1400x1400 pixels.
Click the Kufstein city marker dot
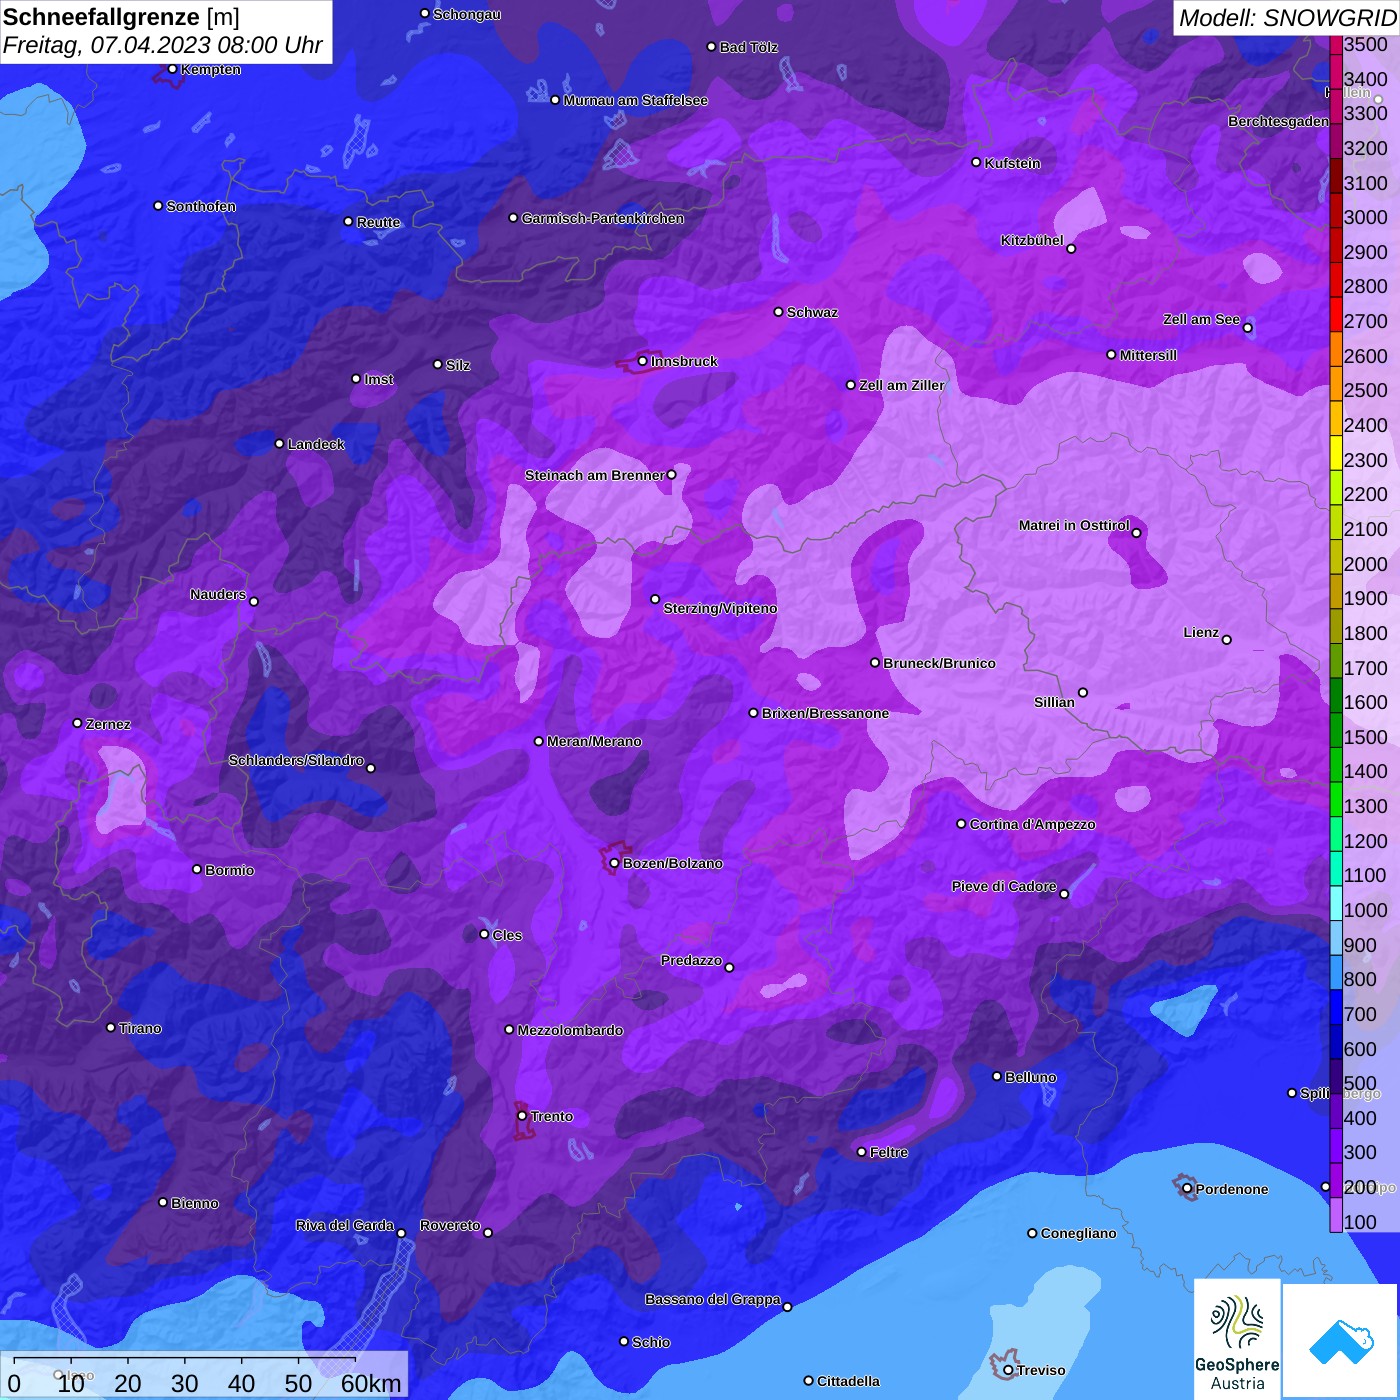click(x=977, y=162)
